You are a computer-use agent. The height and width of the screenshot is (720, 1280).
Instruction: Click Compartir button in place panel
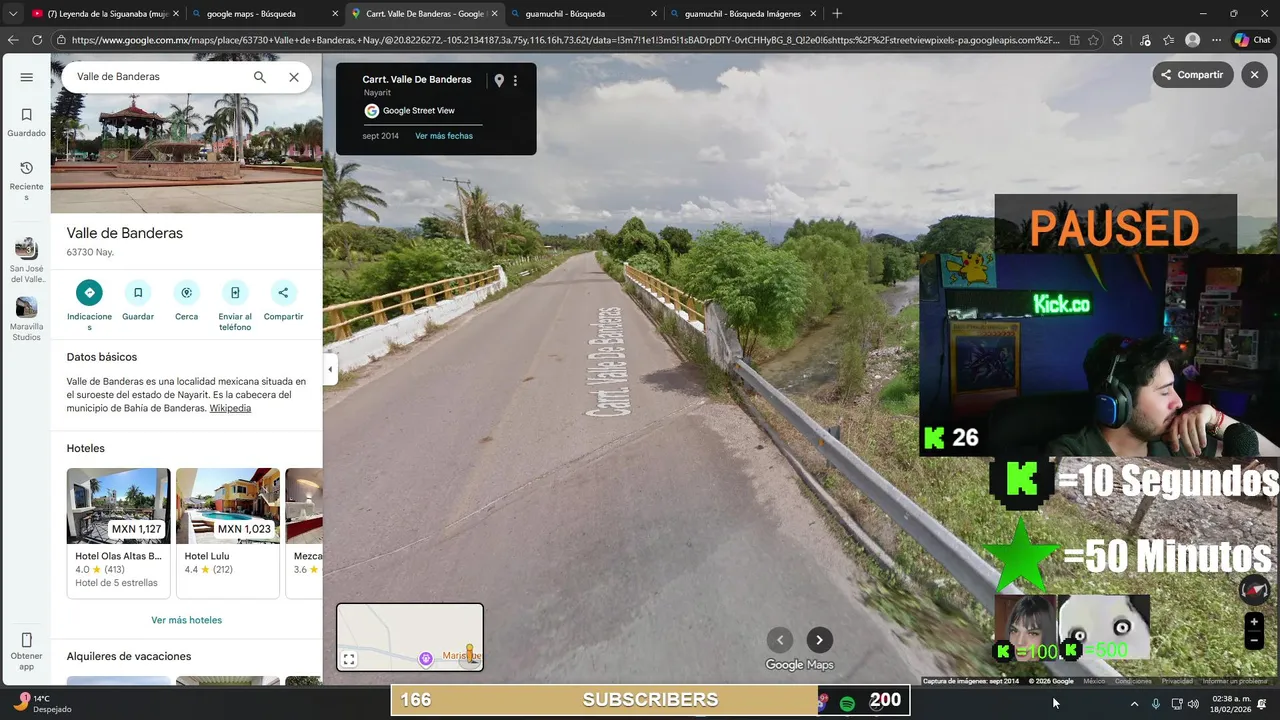click(x=283, y=301)
